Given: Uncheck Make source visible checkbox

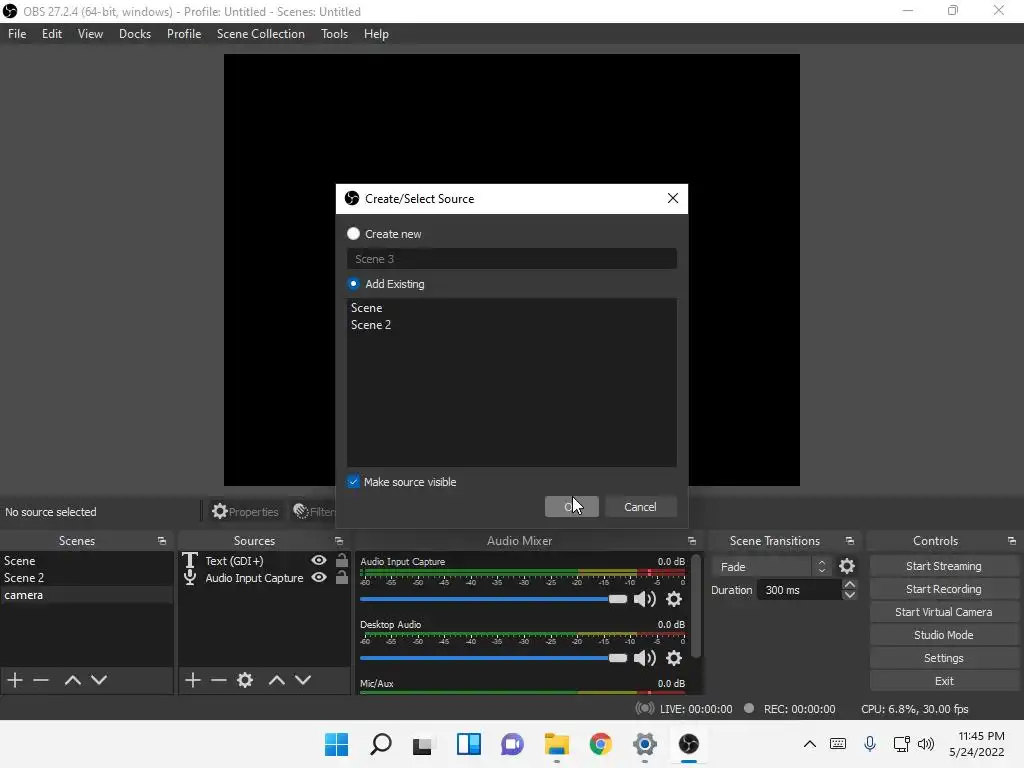Looking at the screenshot, I should point(353,482).
